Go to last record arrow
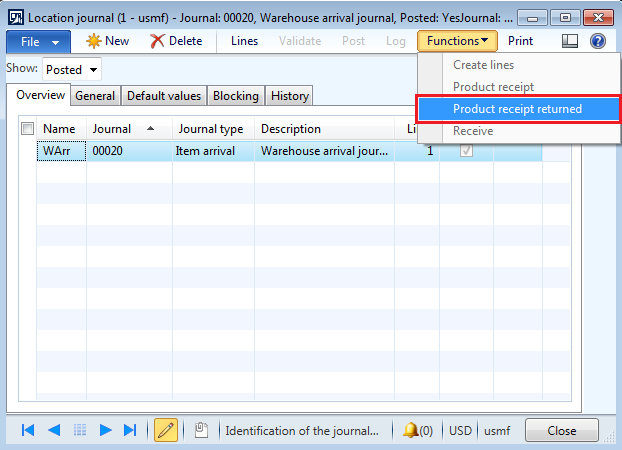622x450 pixels. (x=130, y=430)
